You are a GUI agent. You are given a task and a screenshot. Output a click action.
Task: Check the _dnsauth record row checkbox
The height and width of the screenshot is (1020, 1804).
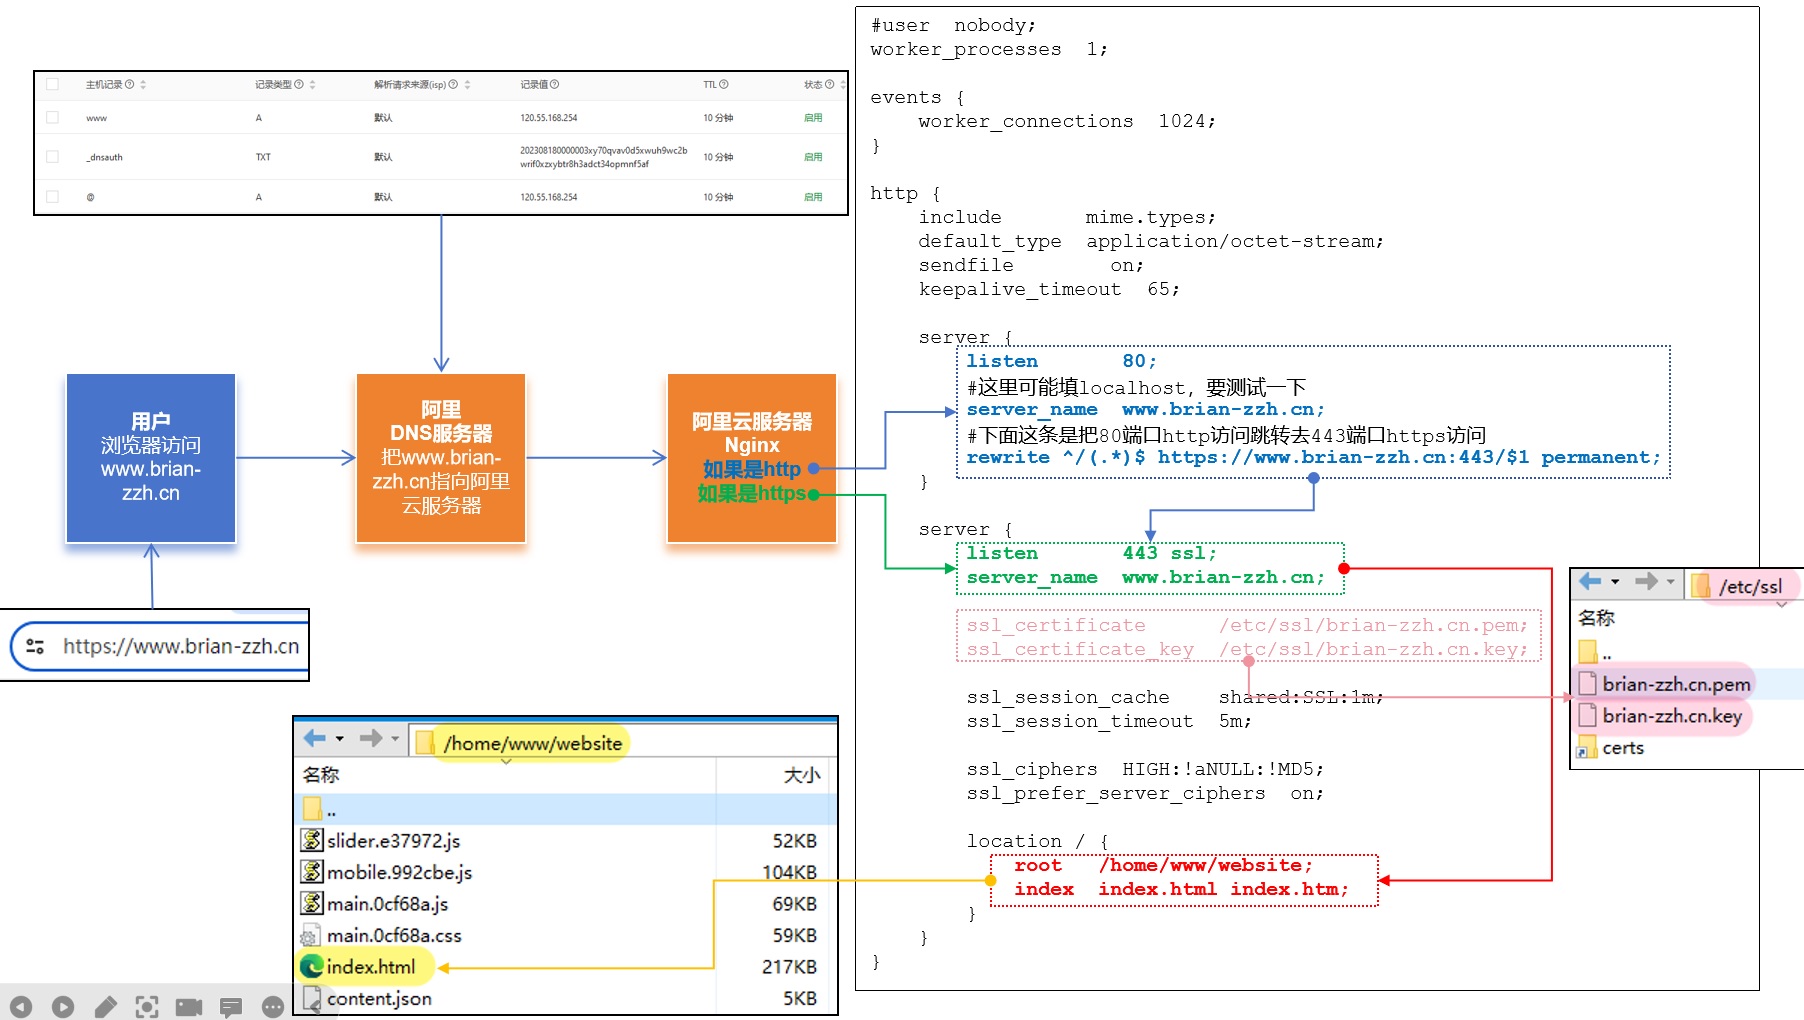53,157
